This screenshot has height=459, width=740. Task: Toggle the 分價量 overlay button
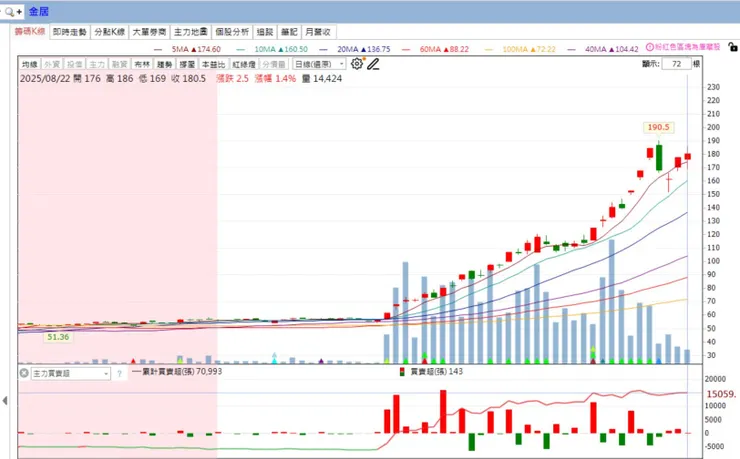tap(274, 64)
